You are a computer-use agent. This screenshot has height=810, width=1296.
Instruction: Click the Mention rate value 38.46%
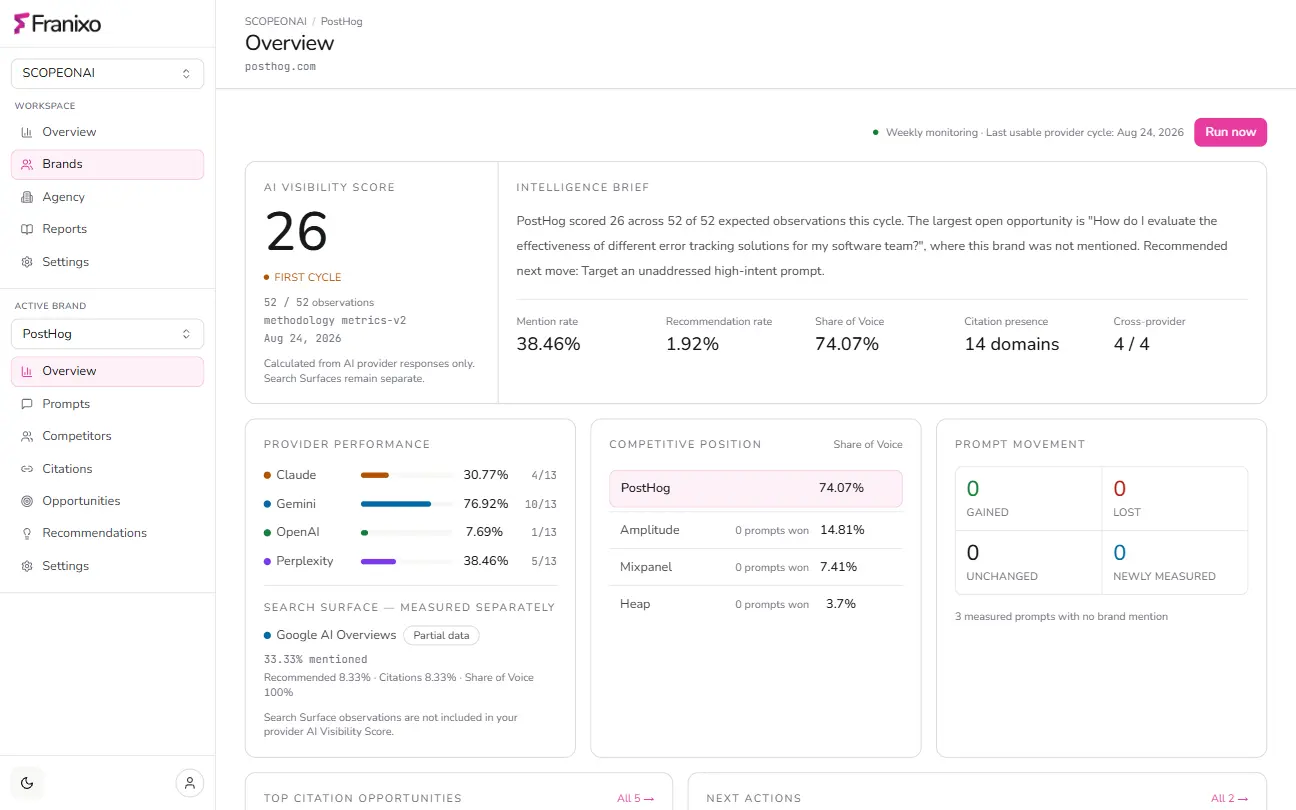coord(548,344)
